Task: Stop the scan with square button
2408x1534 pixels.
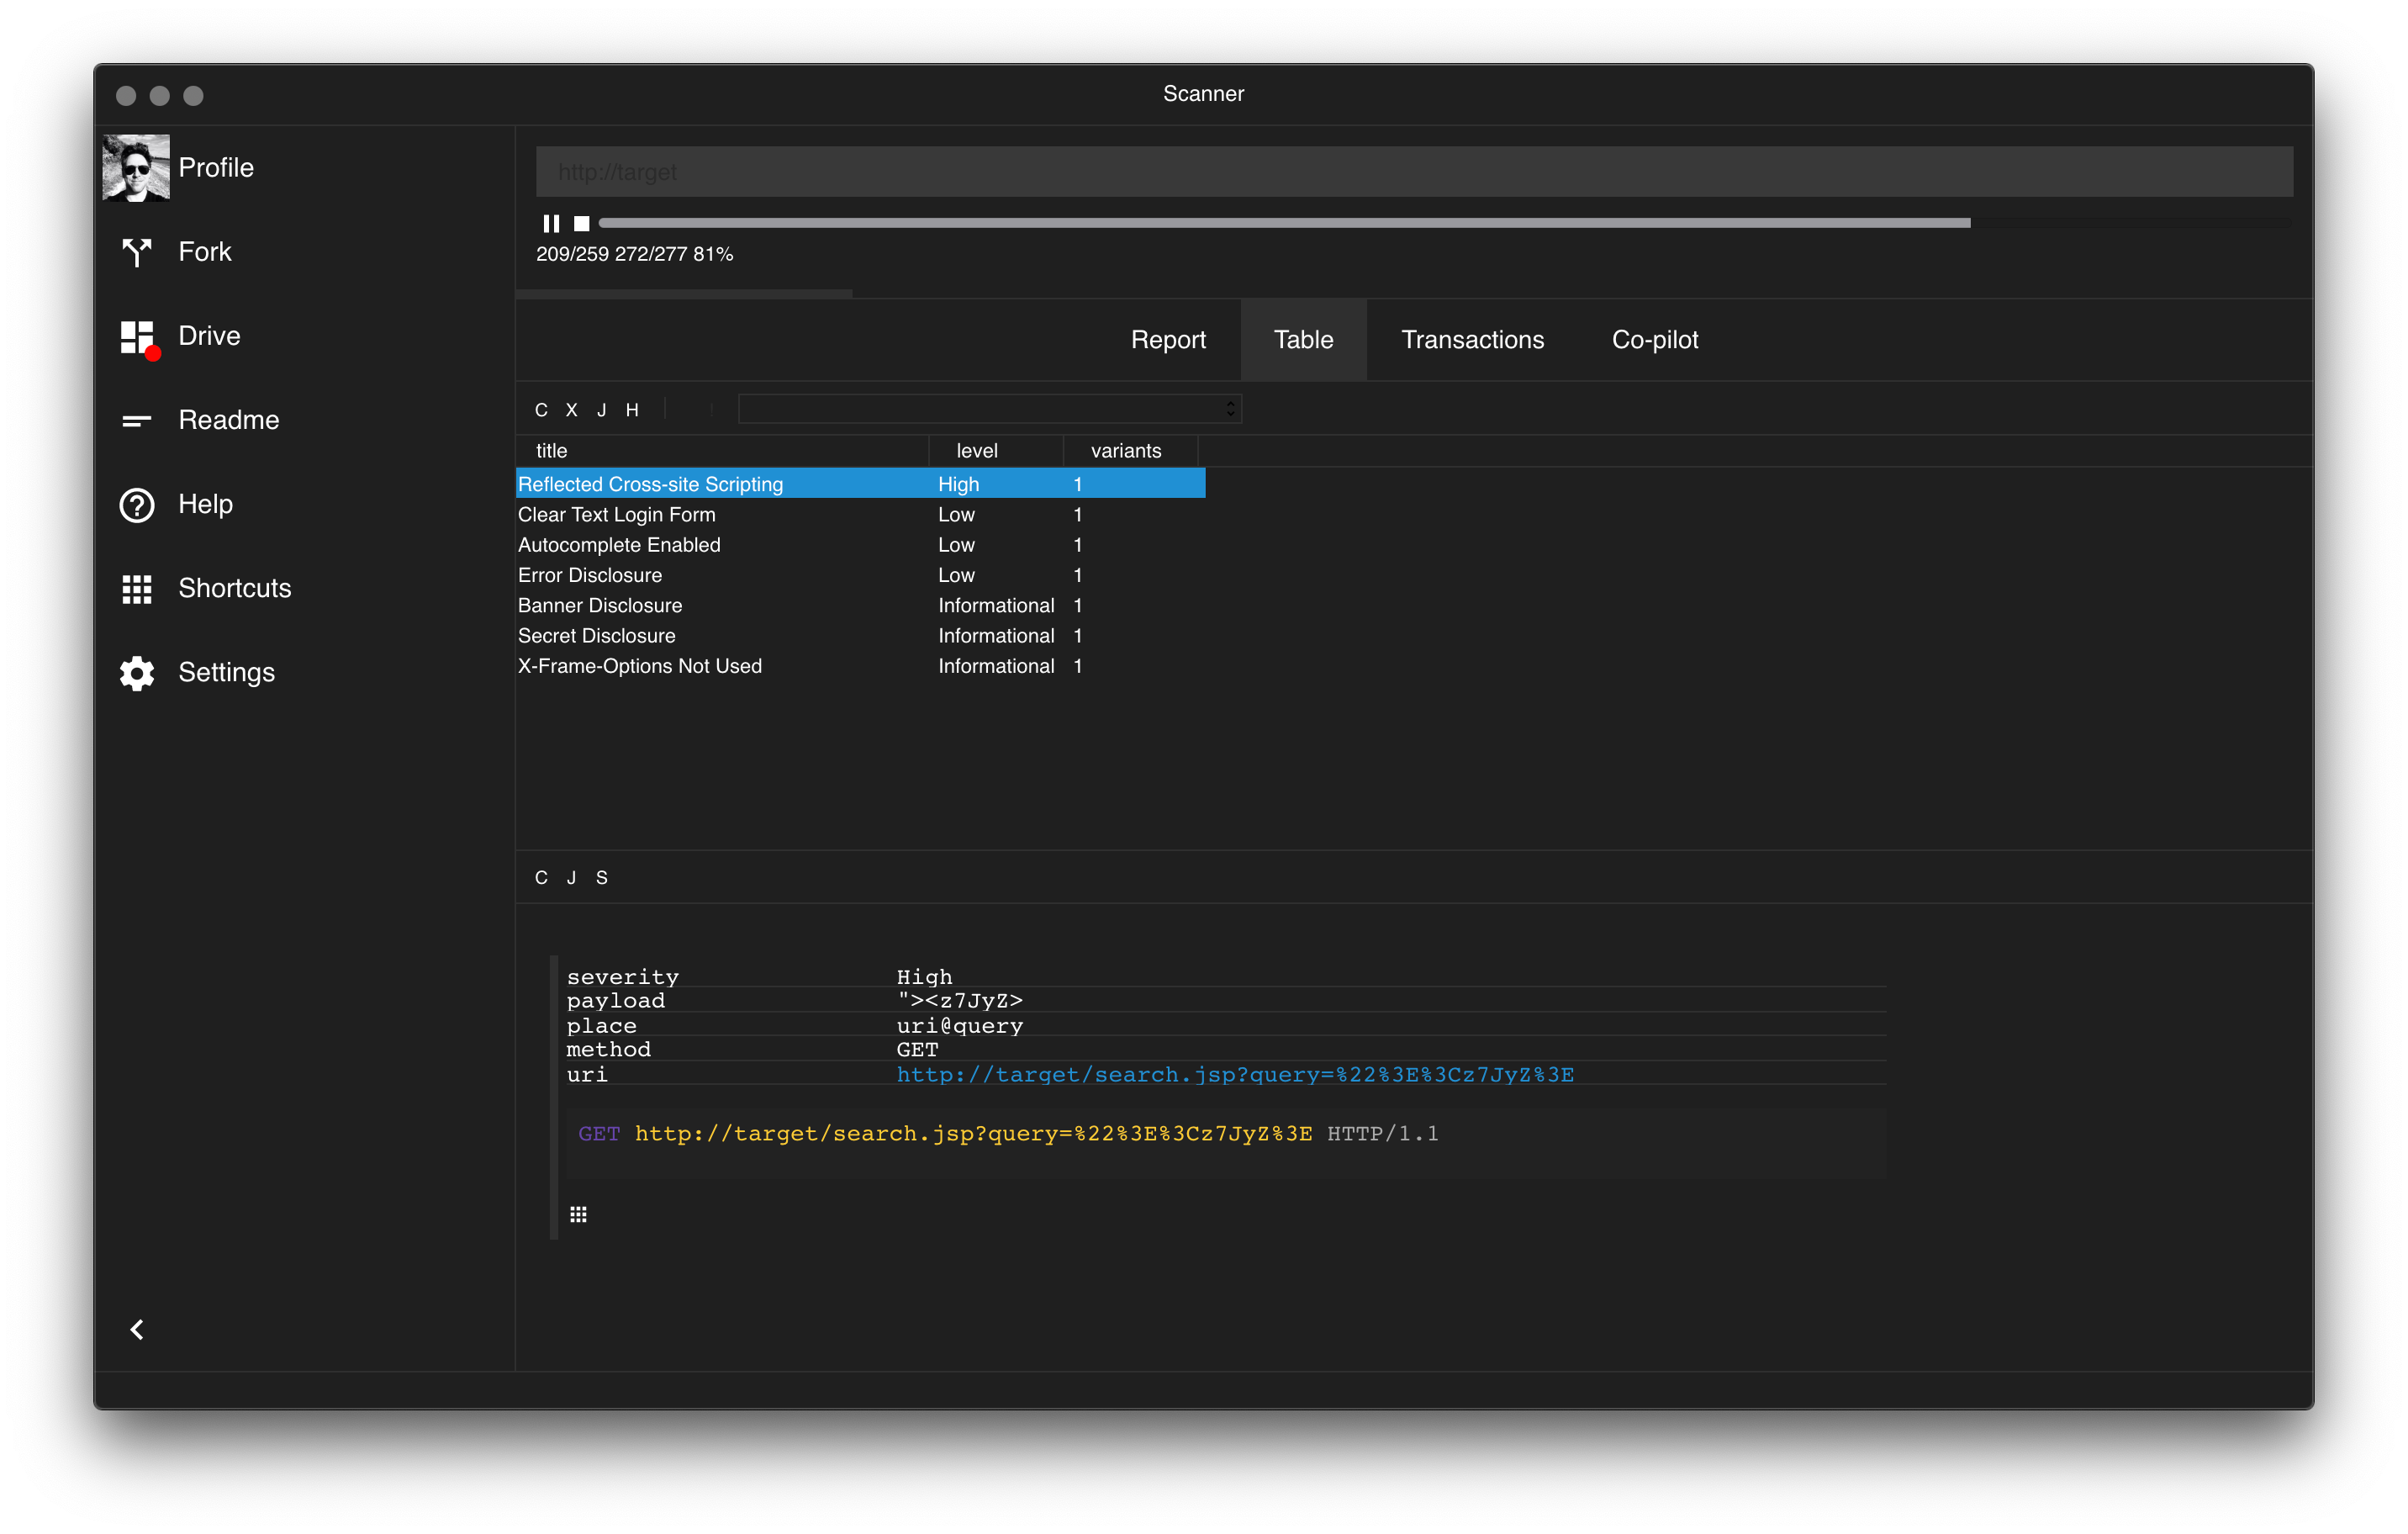Action: click(x=581, y=223)
